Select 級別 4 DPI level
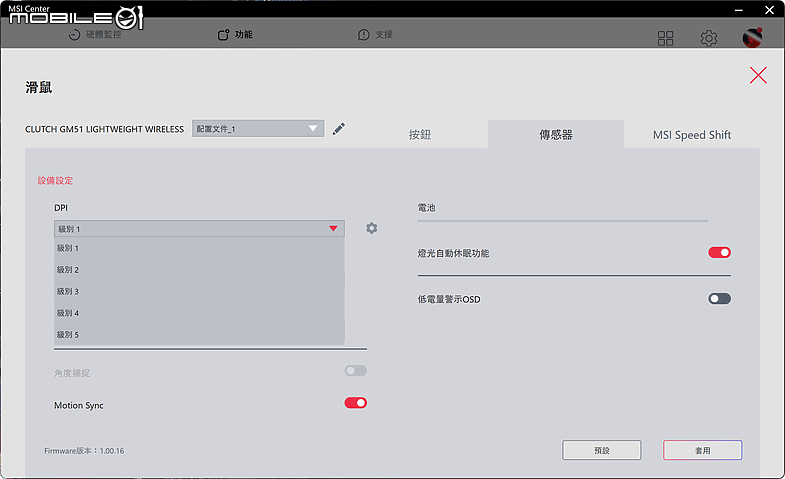 pos(199,313)
